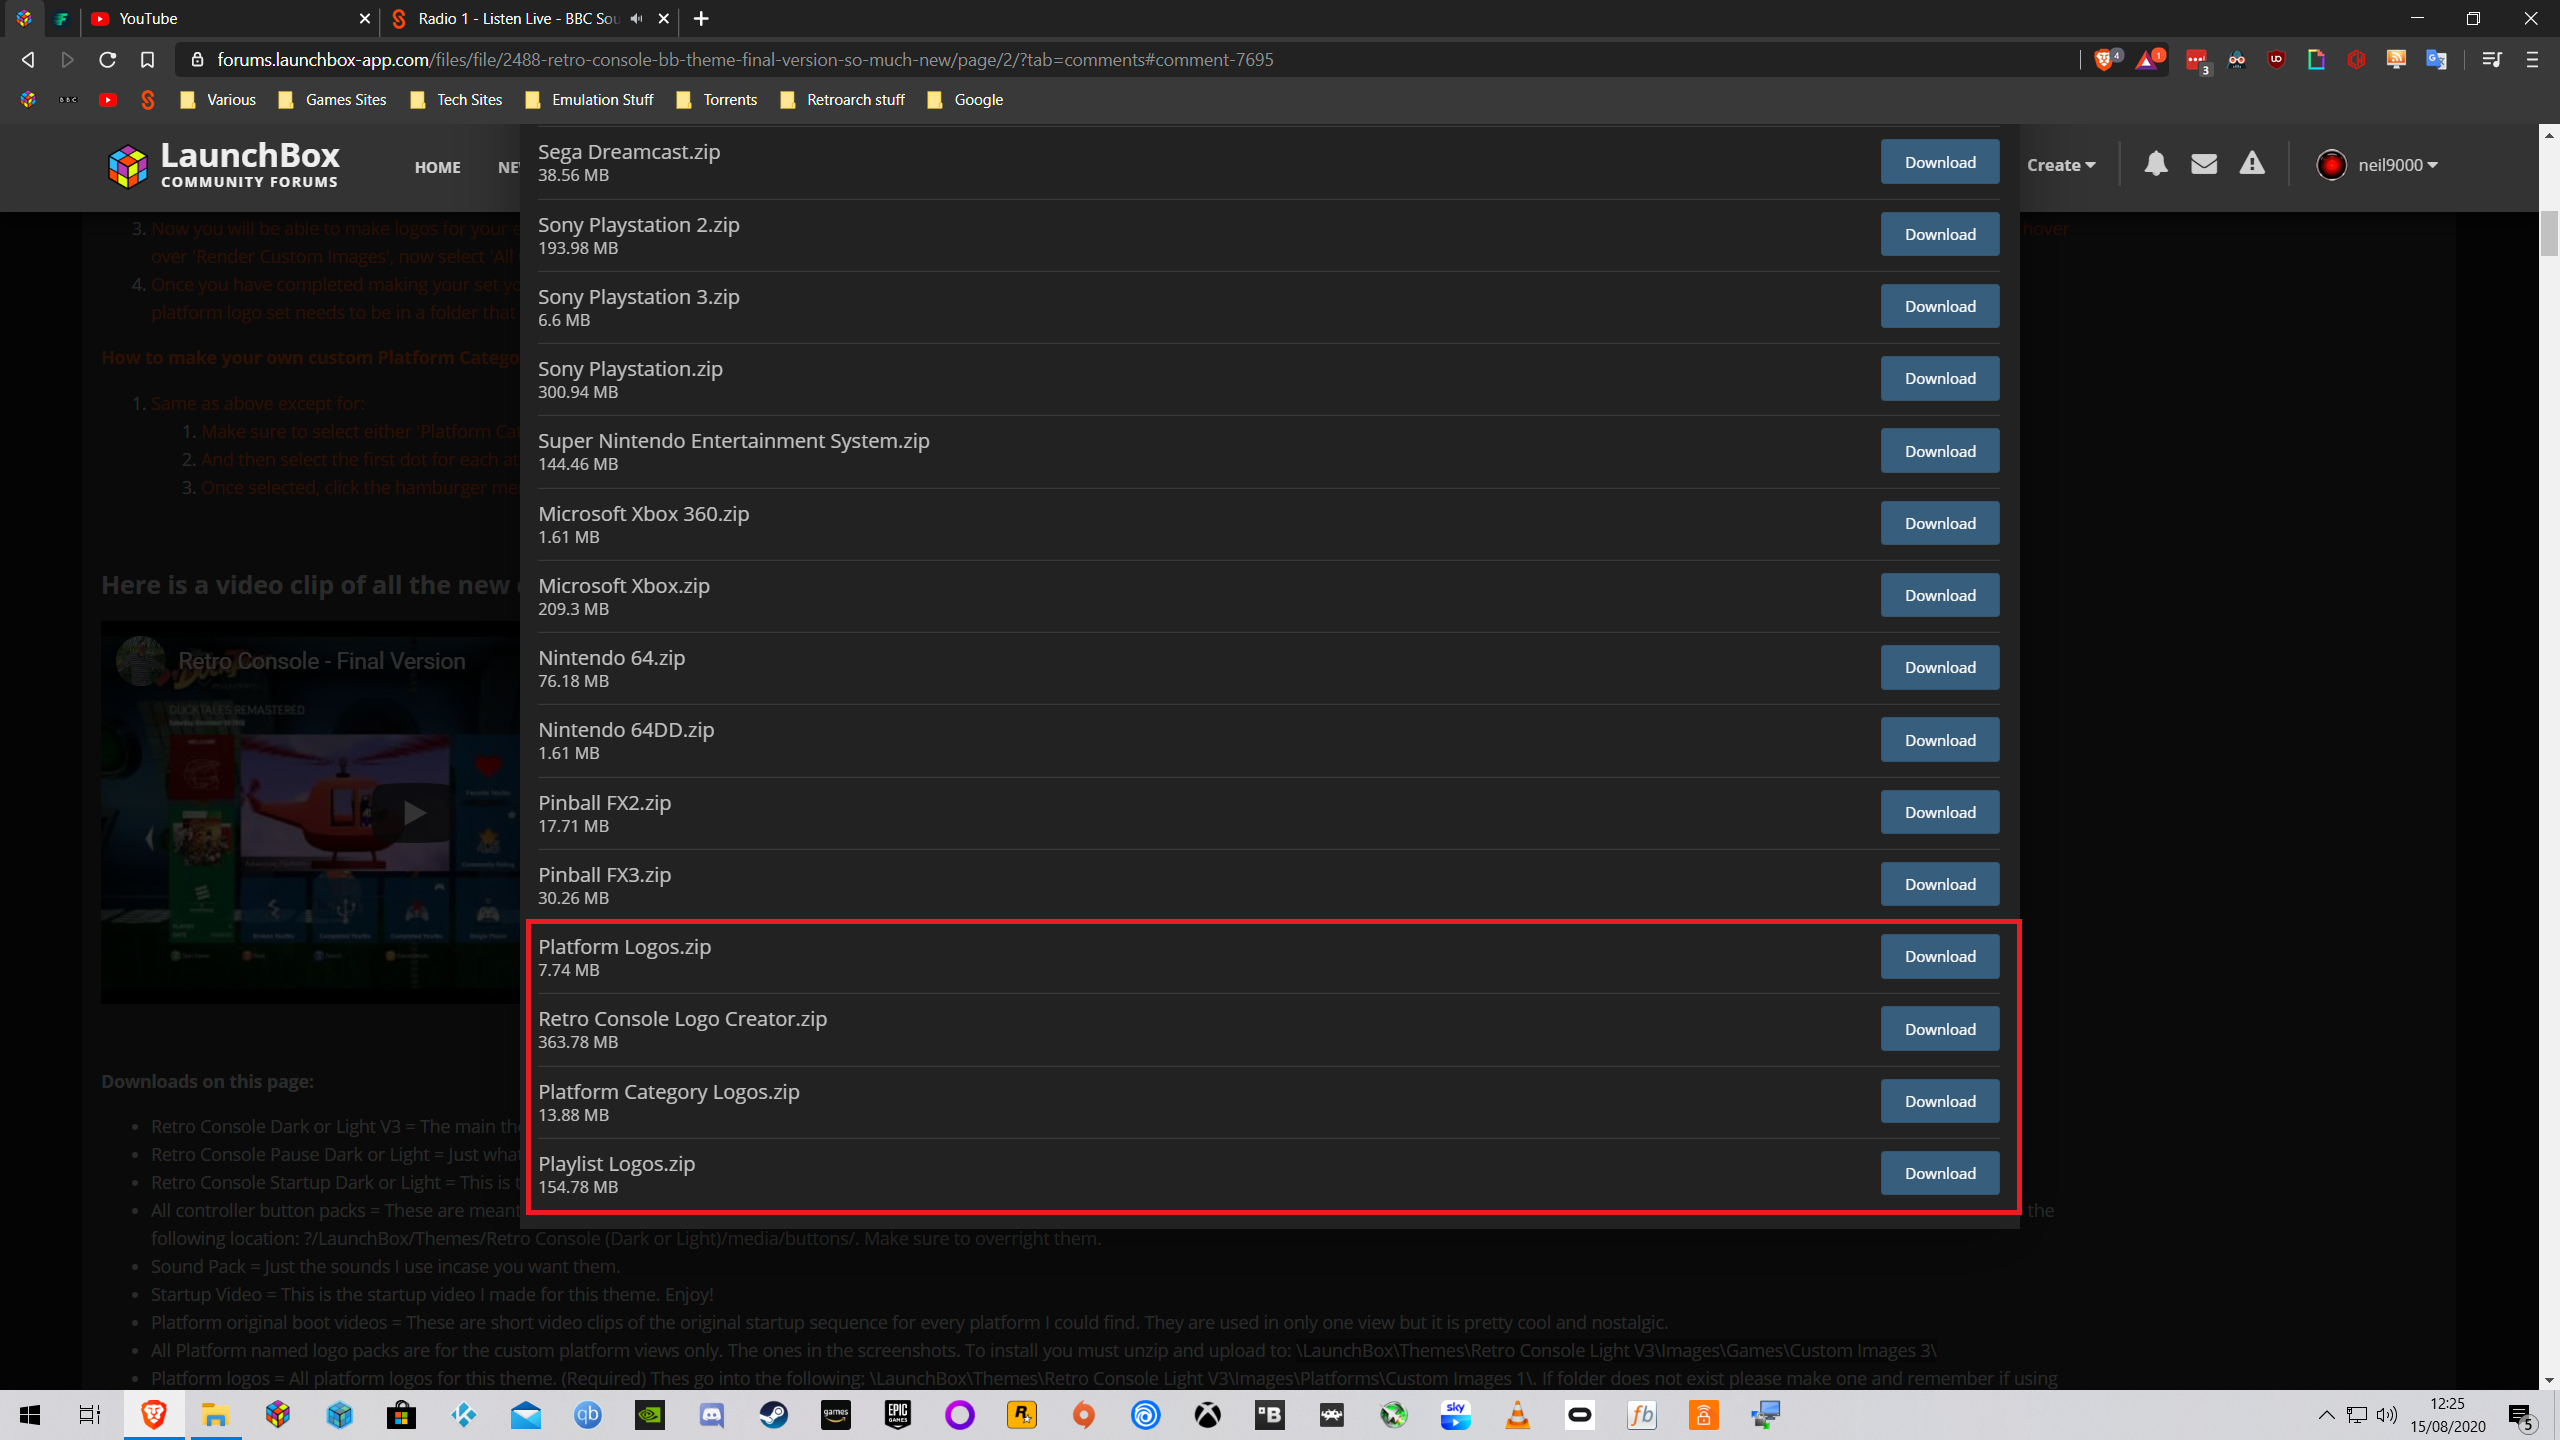The width and height of the screenshot is (2560, 1440).
Task: Click the page vertical scrollbar thumb
Action: pos(2549,233)
